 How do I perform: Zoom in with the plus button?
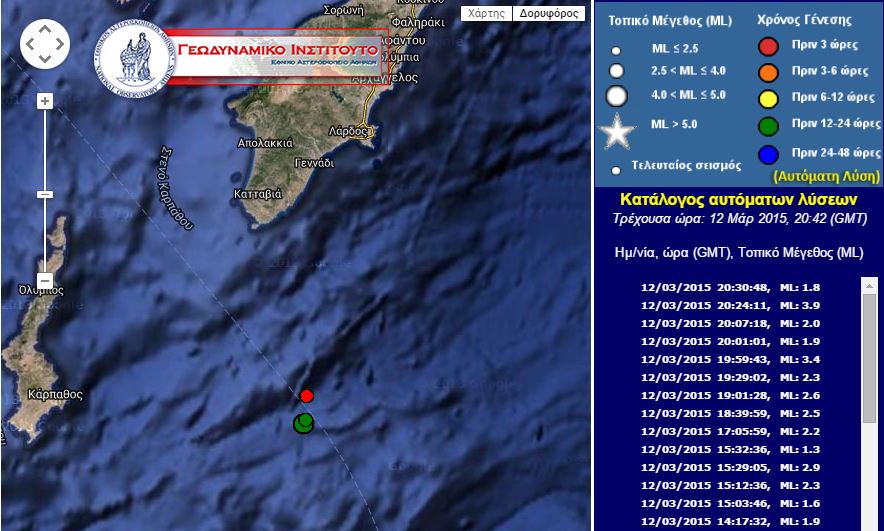tap(45, 101)
